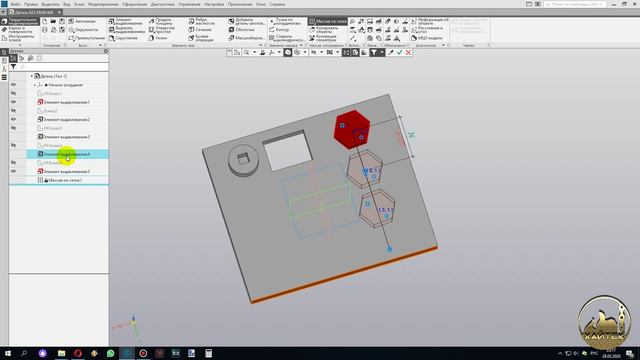
Task: Choose the Автолиния sketch tool
Action: (82, 21)
